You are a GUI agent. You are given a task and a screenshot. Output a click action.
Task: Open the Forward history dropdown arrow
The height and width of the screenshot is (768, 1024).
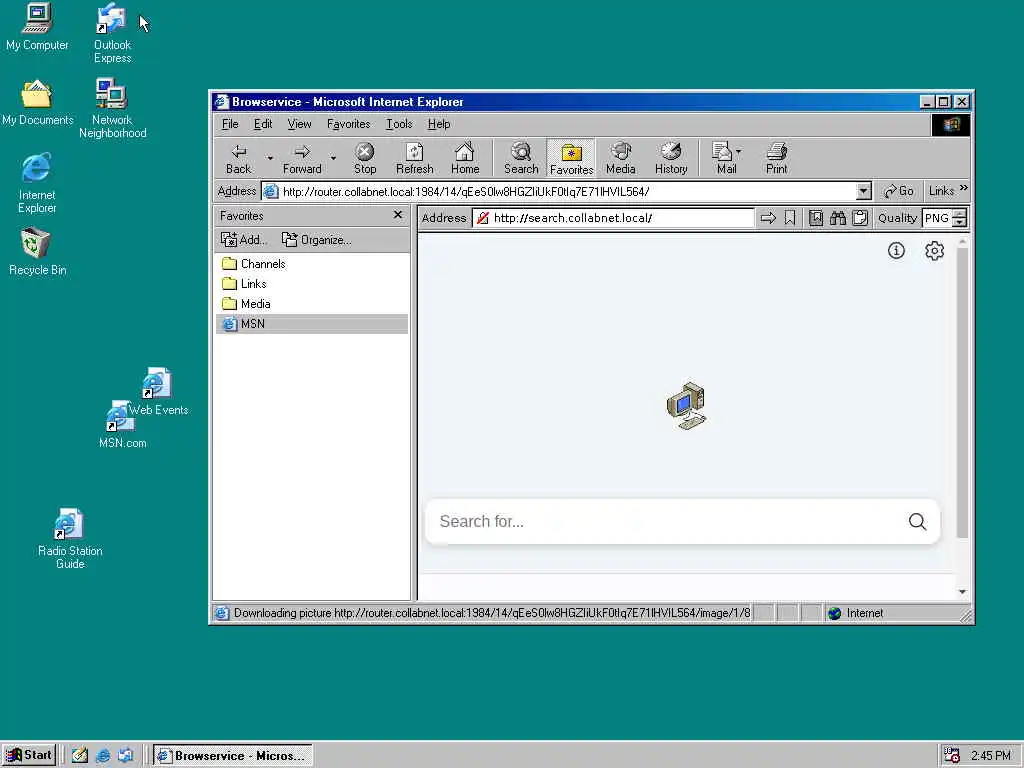click(333, 159)
